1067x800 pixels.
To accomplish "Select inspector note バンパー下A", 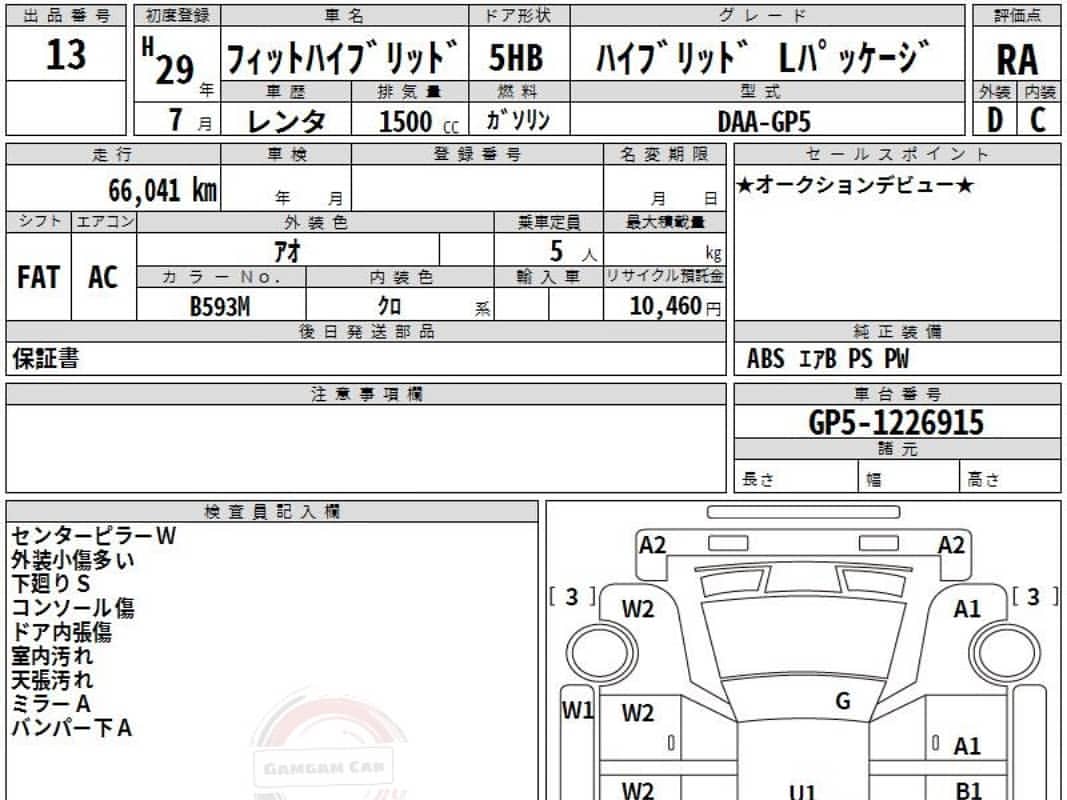I will pos(71,728).
